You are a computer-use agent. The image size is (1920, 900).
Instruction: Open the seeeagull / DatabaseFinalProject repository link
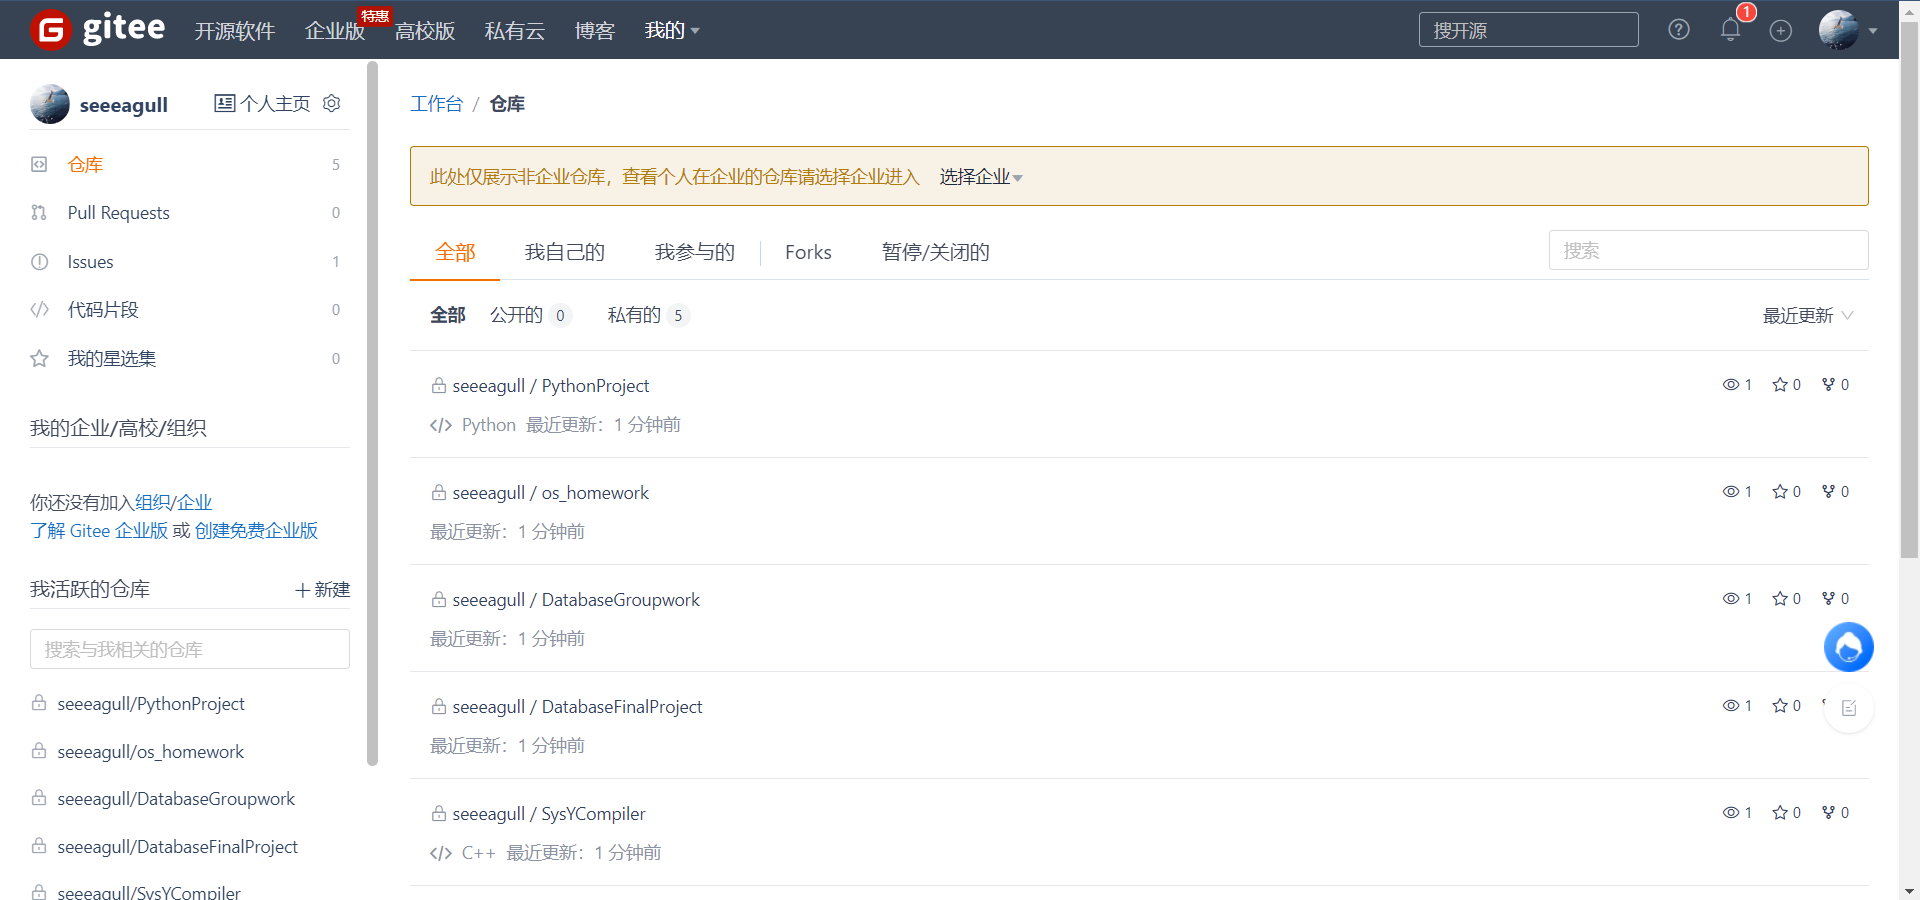point(577,707)
